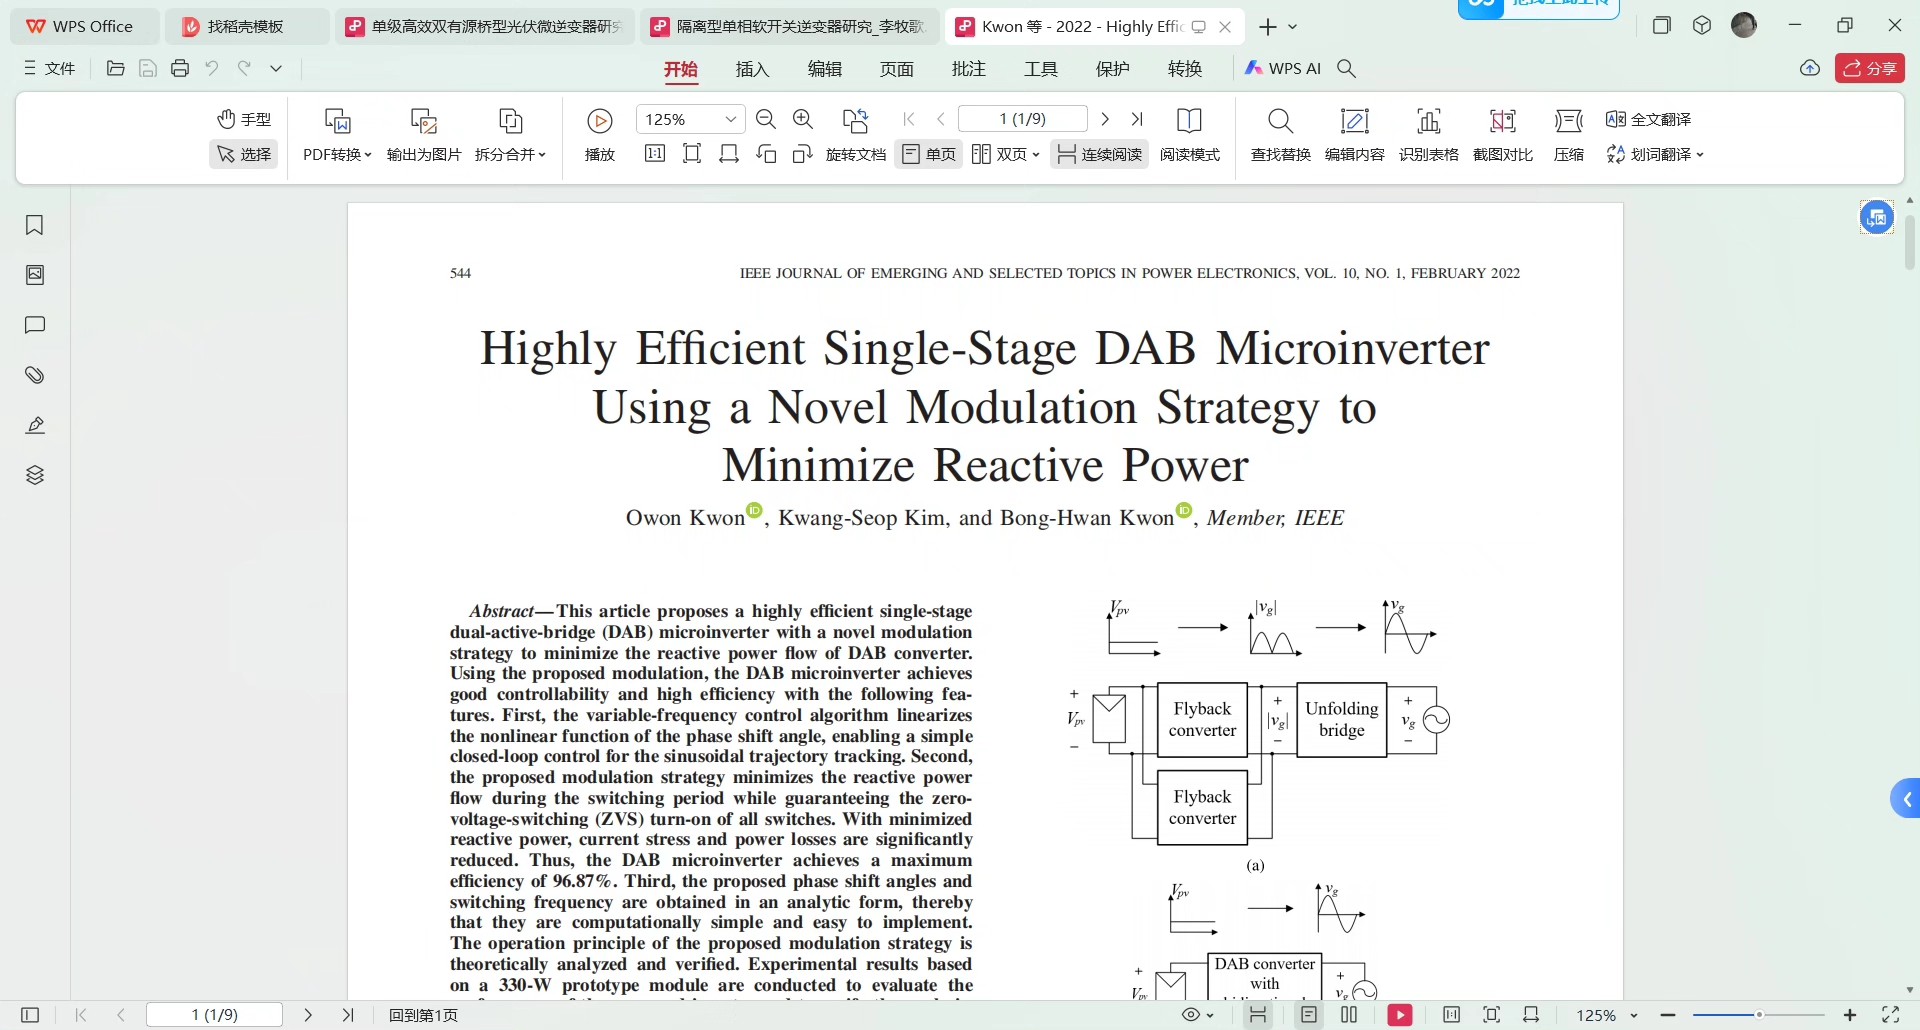
Task: Click search icon next to WPS AI
Action: click(x=1347, y=68)
